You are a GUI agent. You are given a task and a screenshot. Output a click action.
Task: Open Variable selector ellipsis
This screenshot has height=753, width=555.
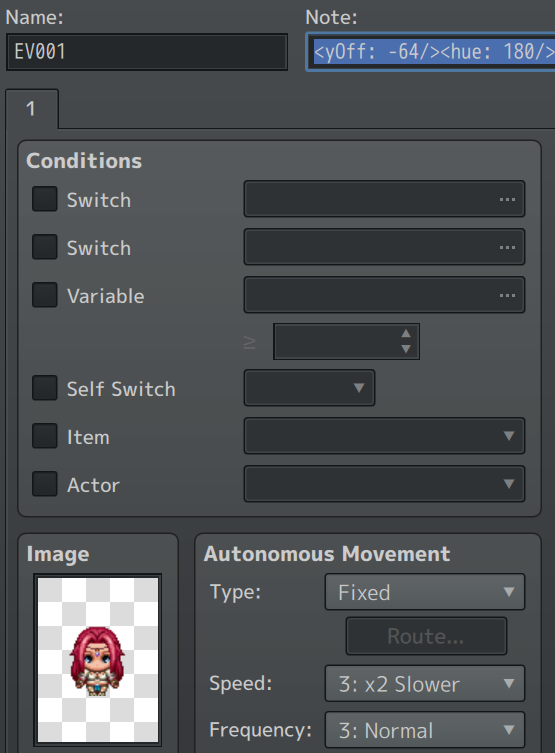pyautogui.click(x=507, y=295)
